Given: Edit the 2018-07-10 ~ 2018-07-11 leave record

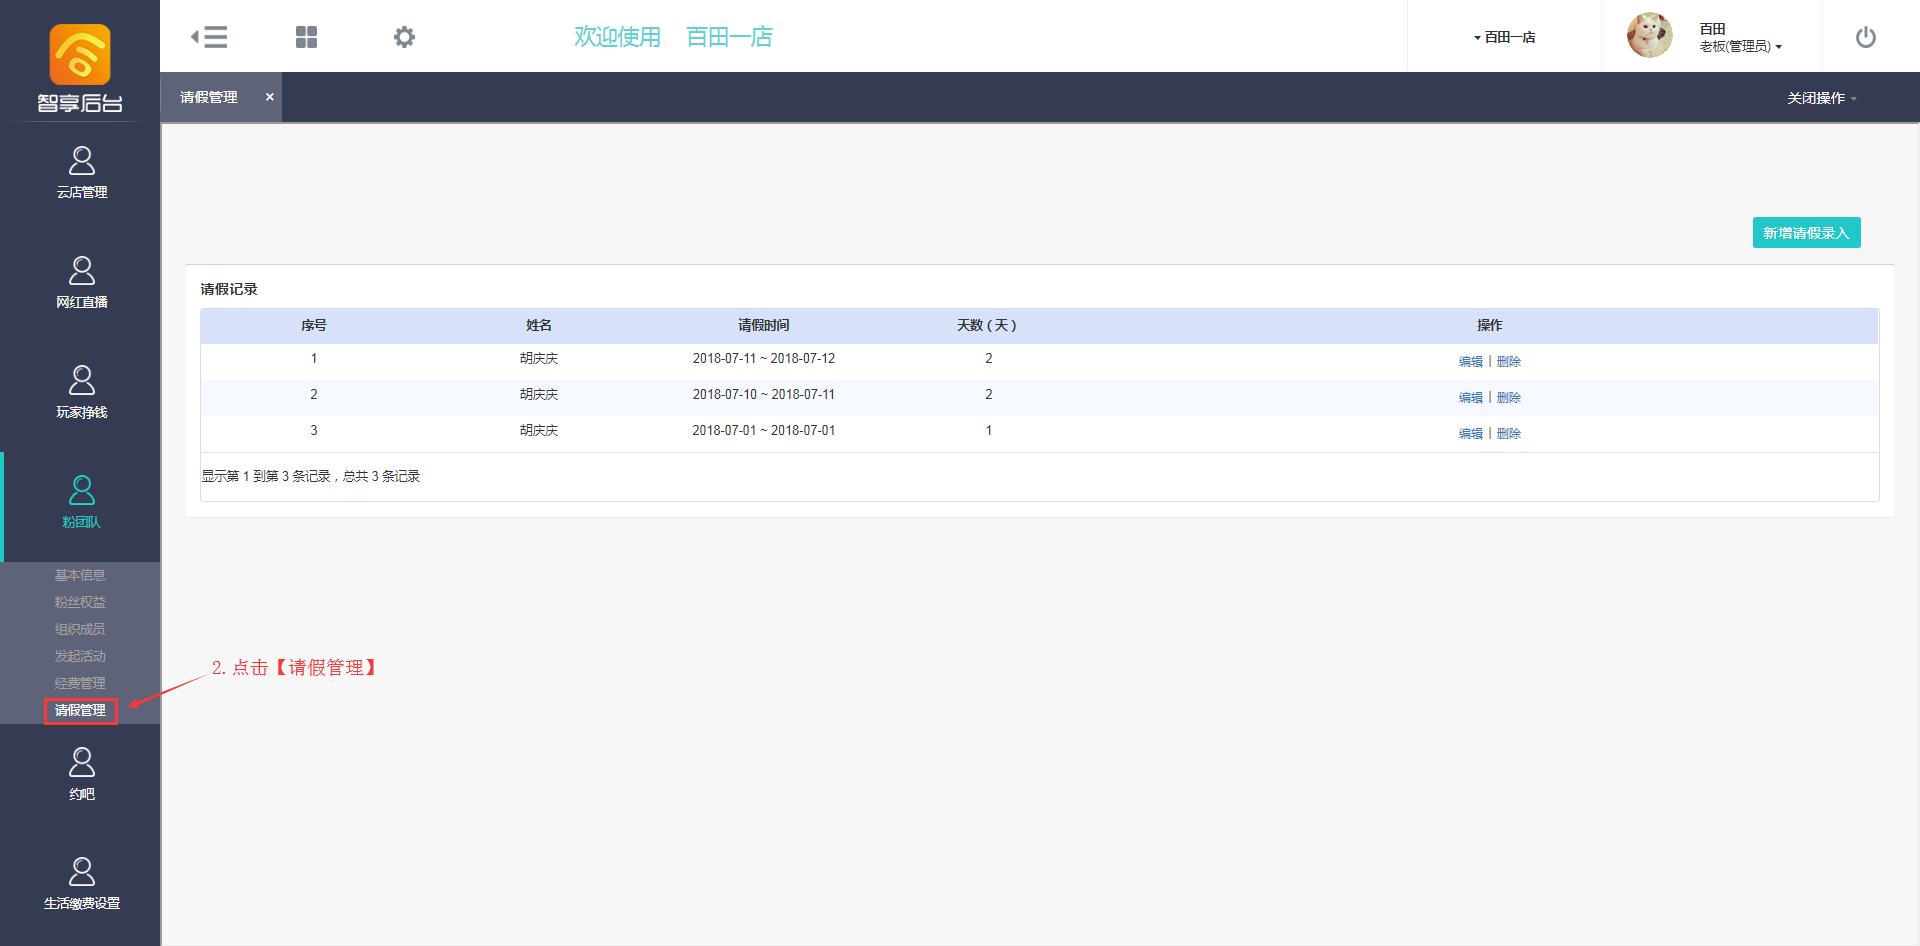Looking at the screenshot, I should (1470, 398).
